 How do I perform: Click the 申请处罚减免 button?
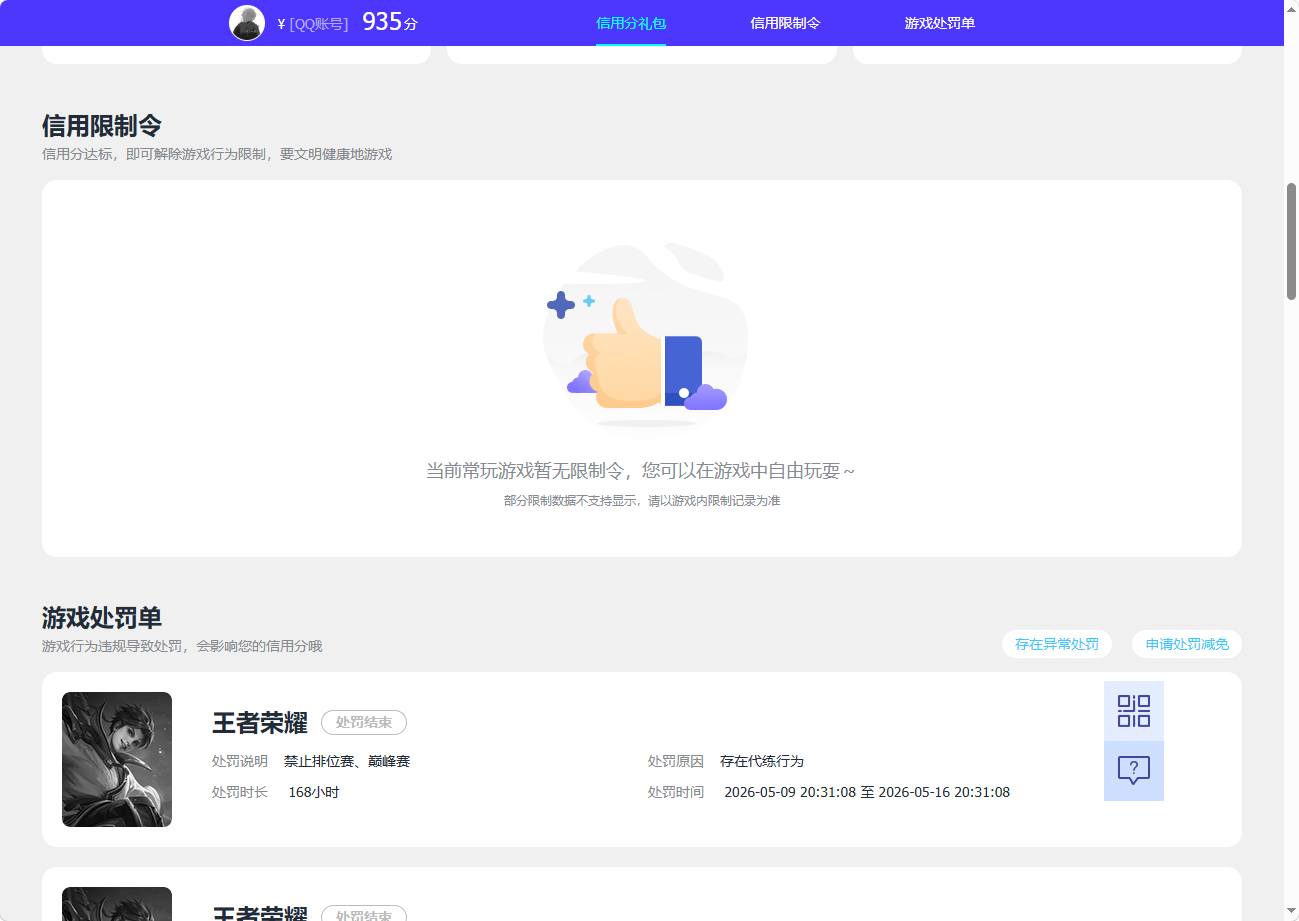click(1187, 644)
